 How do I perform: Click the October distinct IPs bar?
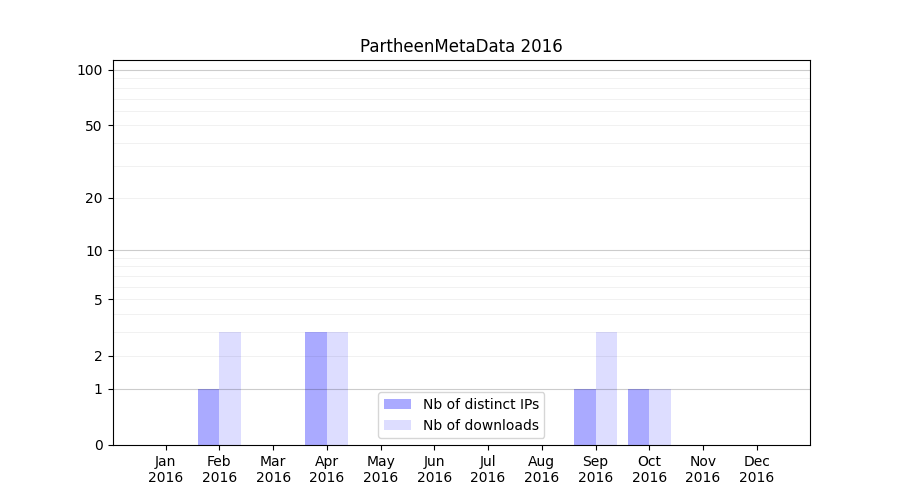[638, 417]
